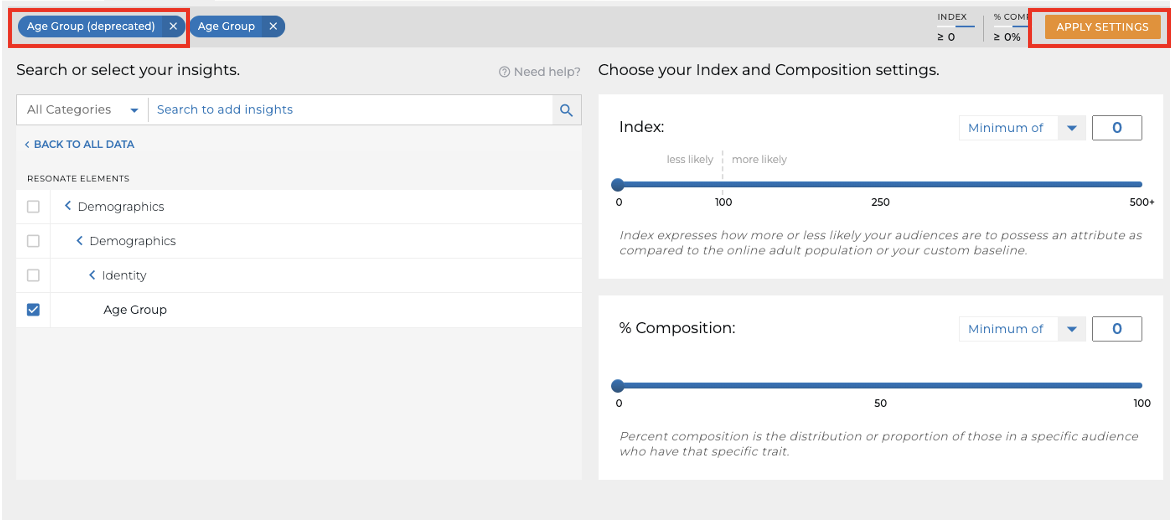Click the search magnifier icon
This screenshot has height=522, width=1174.
coord(567,110)
